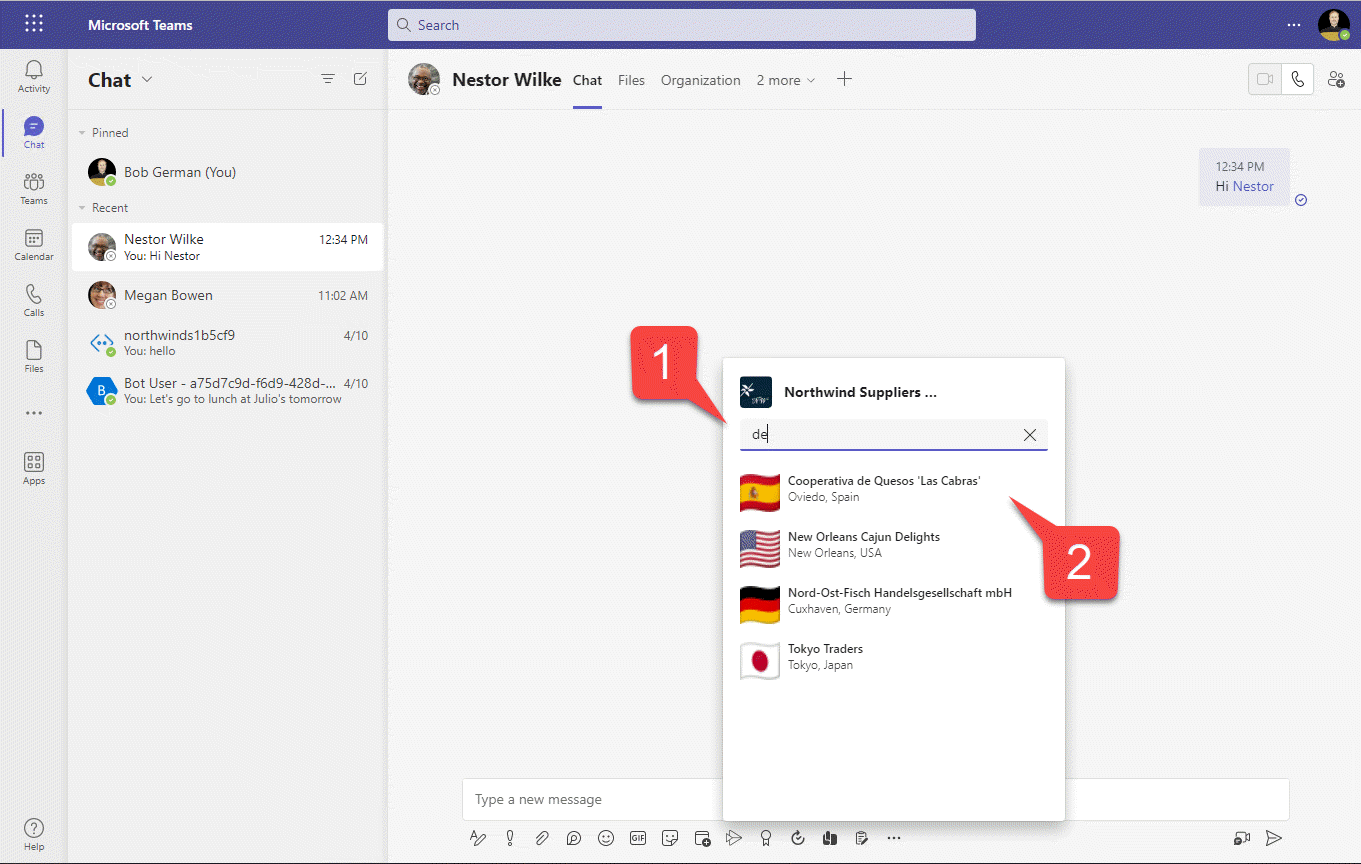
Task: Set message delivery options exclamation icon
Action: pos(510,838)
